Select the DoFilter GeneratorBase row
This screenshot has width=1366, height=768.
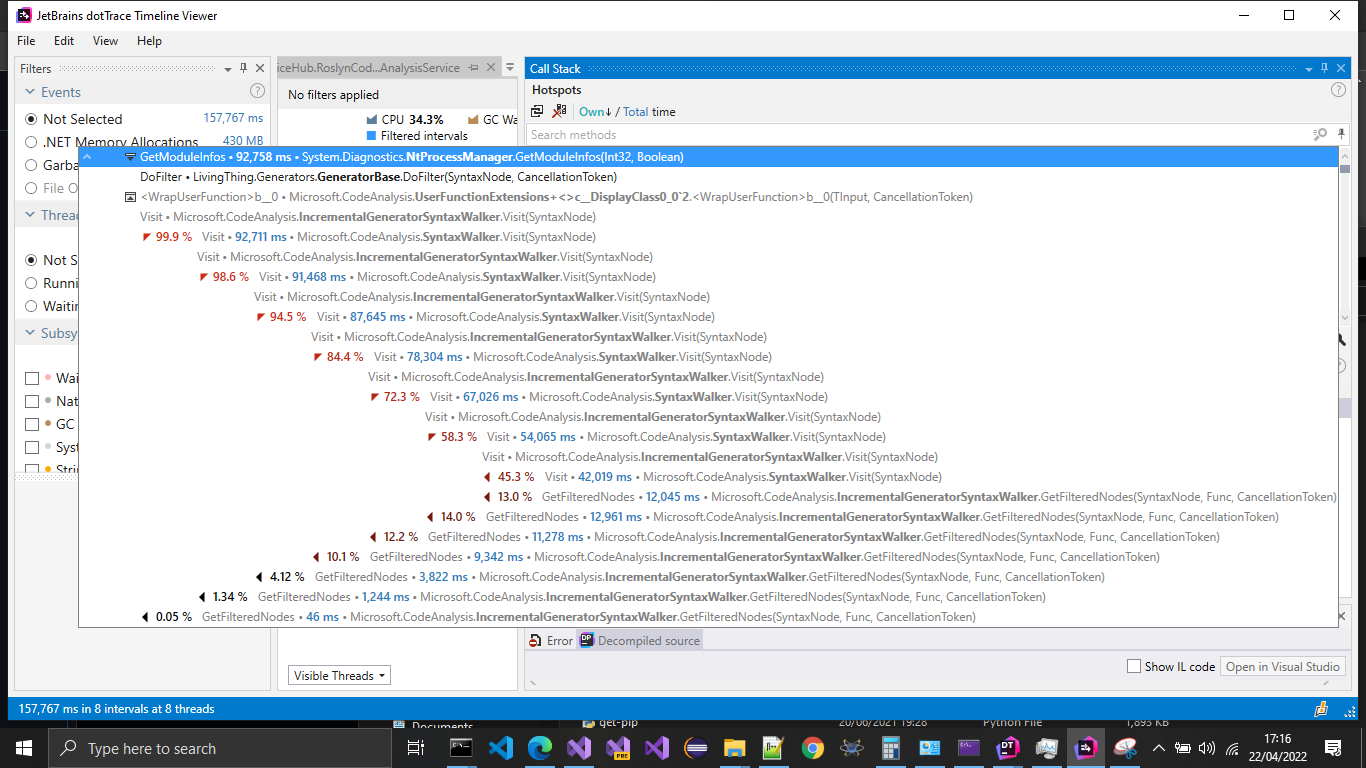click(x=708, y=177)
